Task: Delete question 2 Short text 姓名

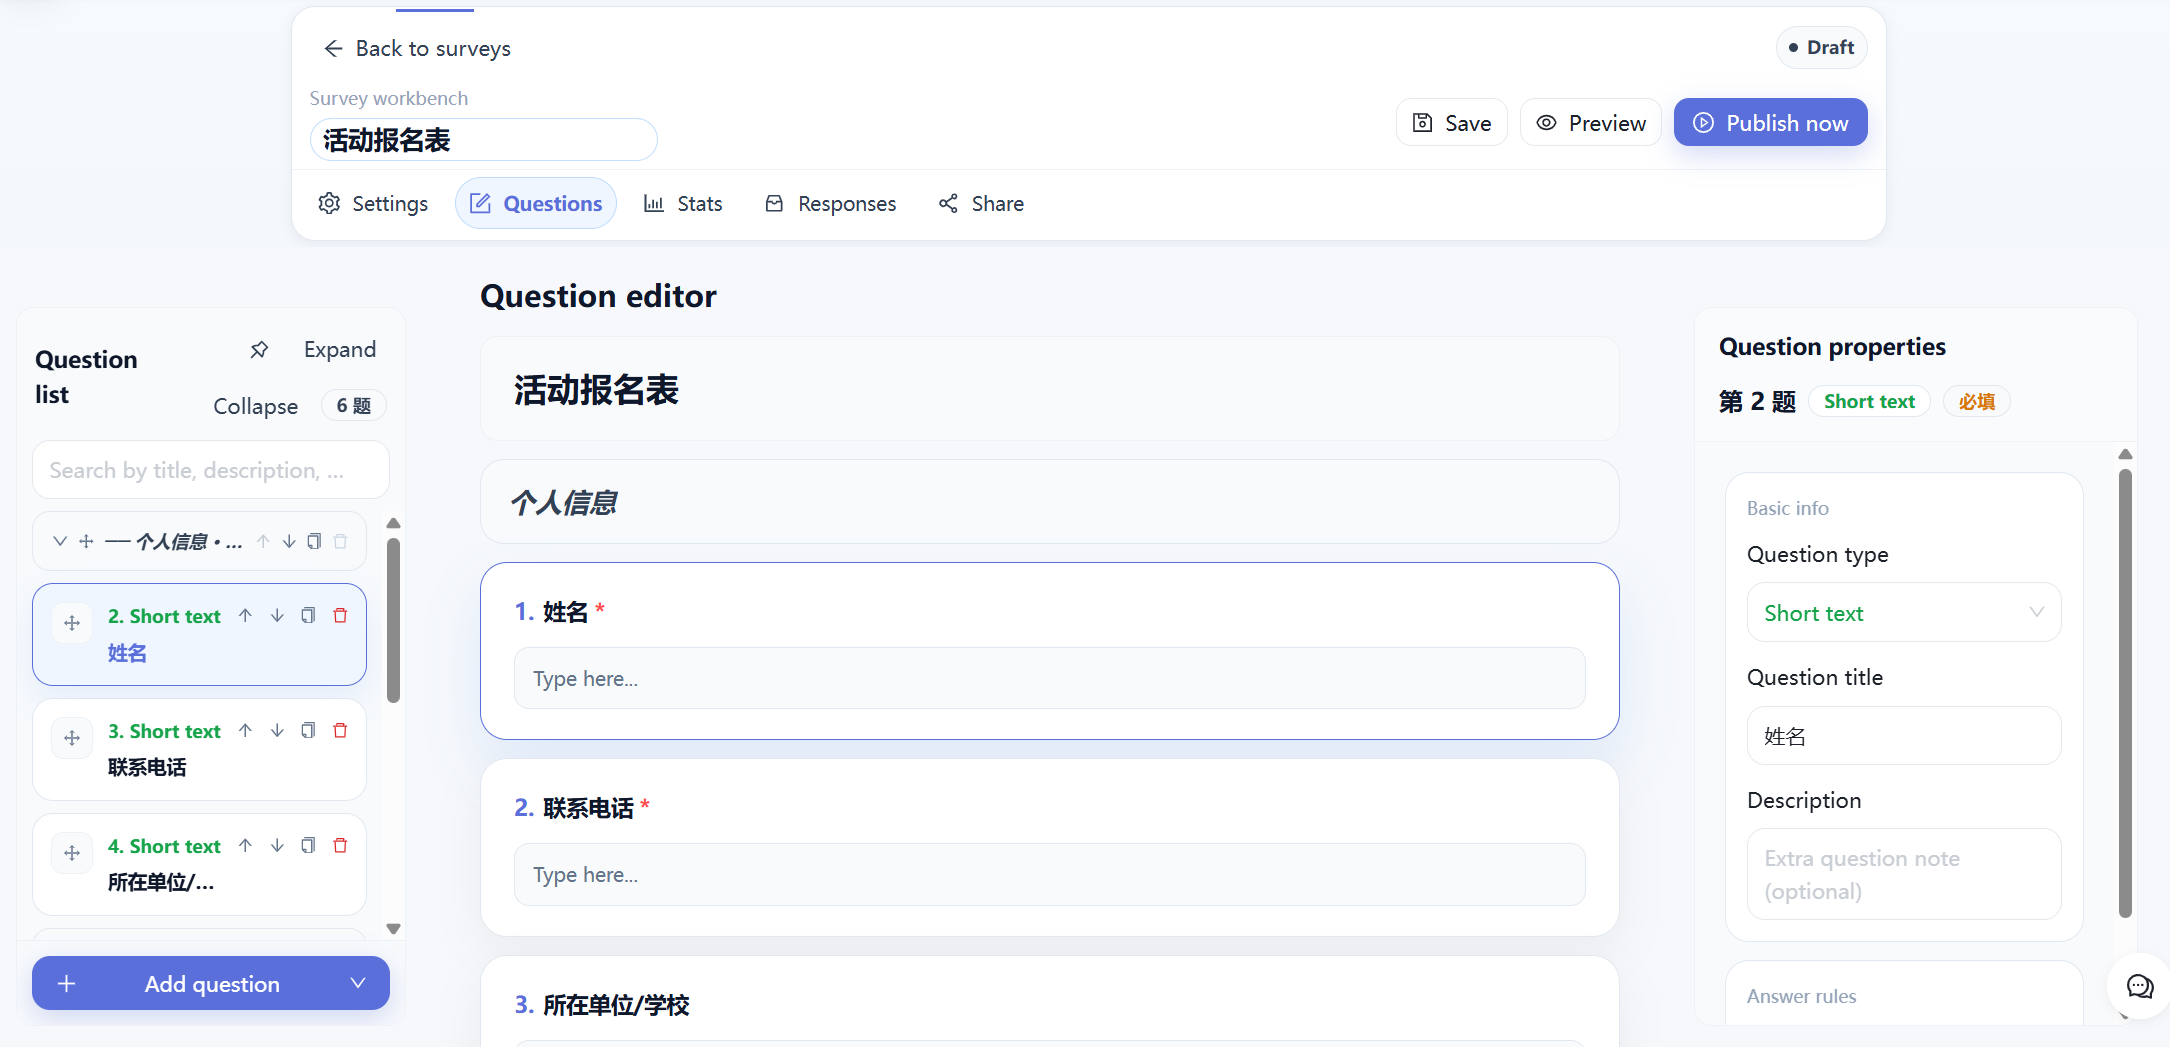Action: [340, 616]
